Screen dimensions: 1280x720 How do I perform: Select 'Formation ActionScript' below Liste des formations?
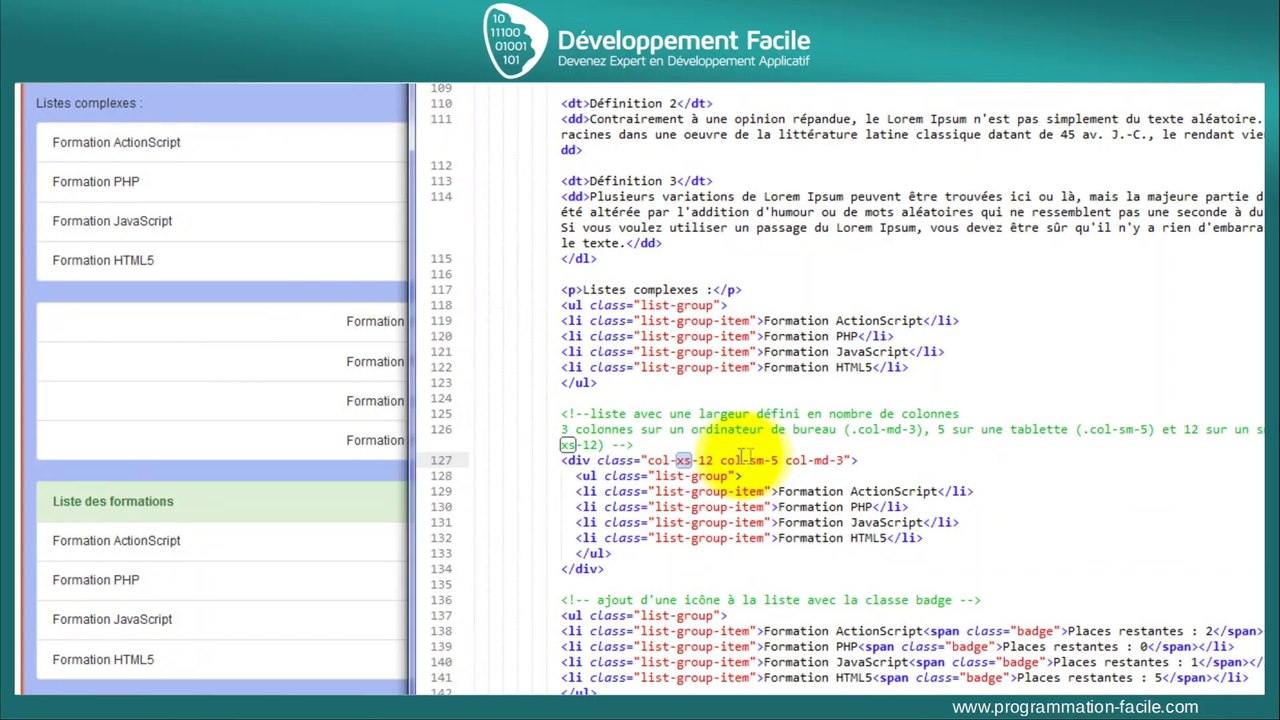pyautogui.click(x=222, y=541)
